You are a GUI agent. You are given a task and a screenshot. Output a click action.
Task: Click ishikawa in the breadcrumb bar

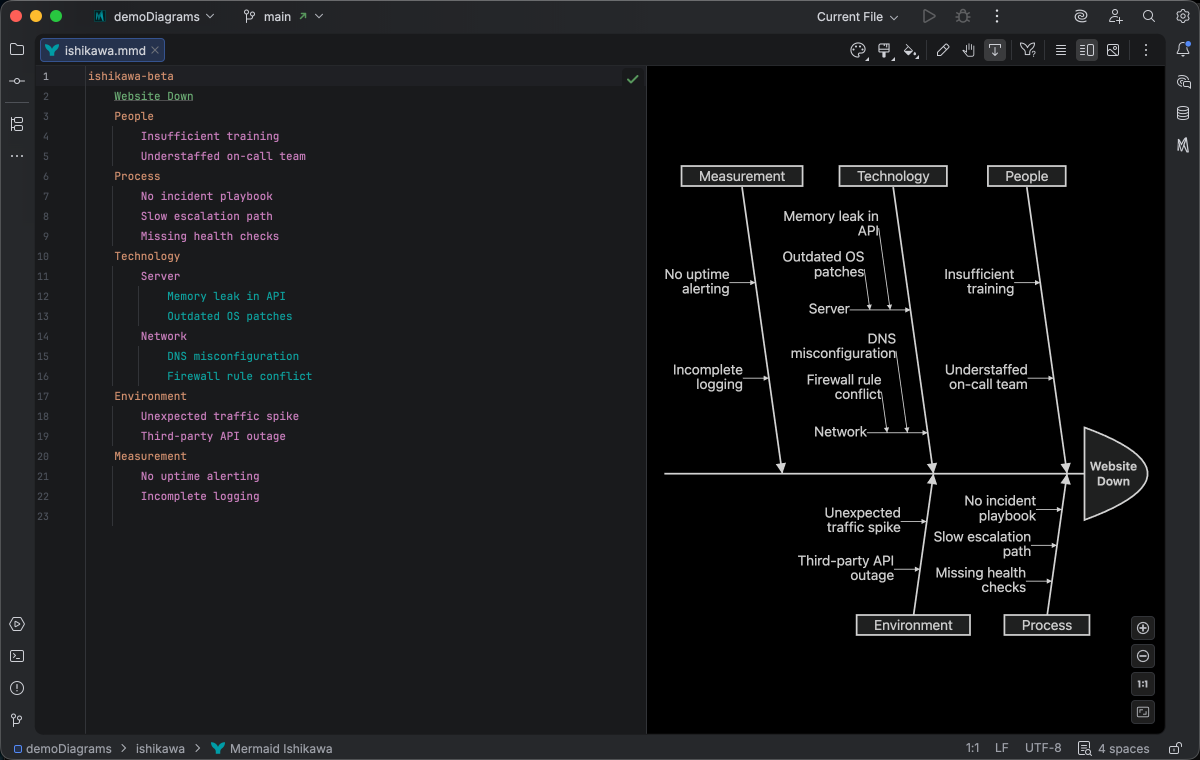click(x=160, y=748)
